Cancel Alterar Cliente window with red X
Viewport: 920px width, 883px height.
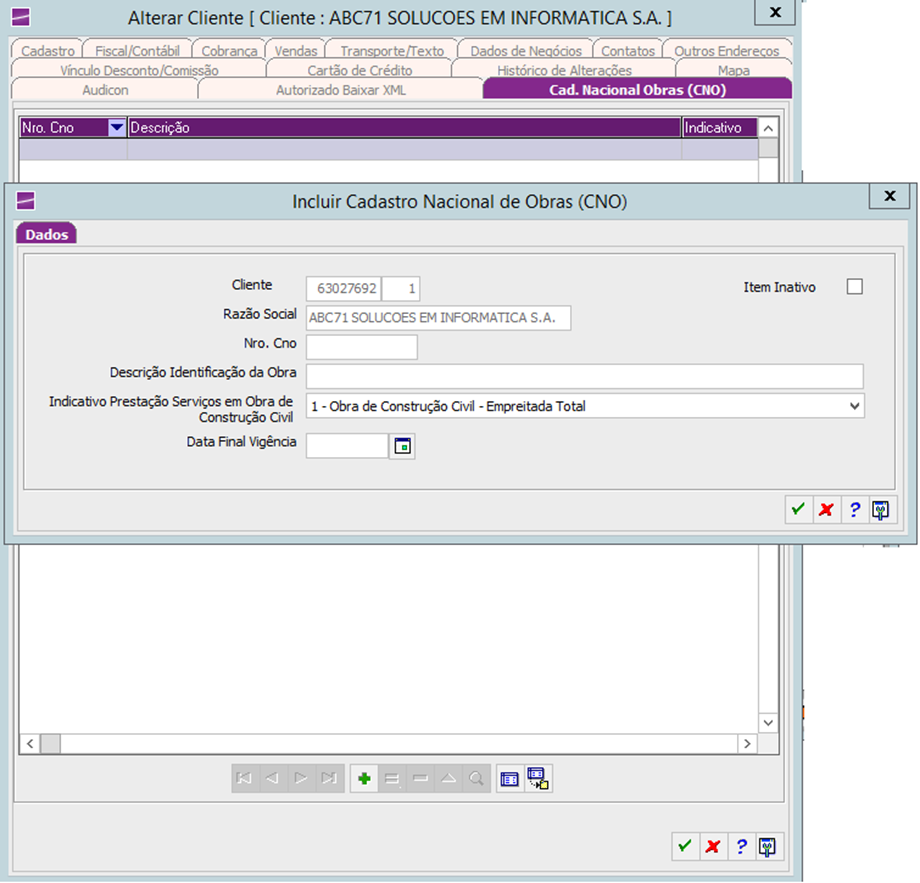pyautogui.click(x=713, y=846)
